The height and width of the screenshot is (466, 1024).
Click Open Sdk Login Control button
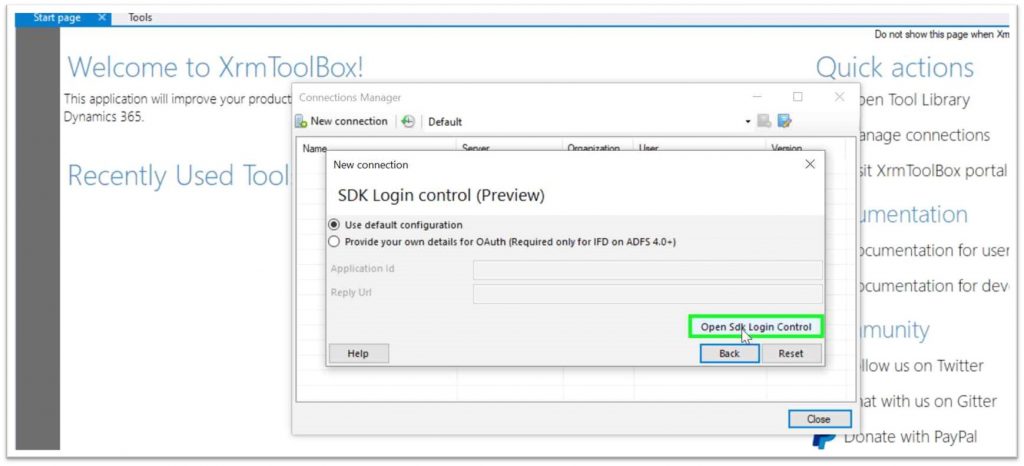point(756,327)
